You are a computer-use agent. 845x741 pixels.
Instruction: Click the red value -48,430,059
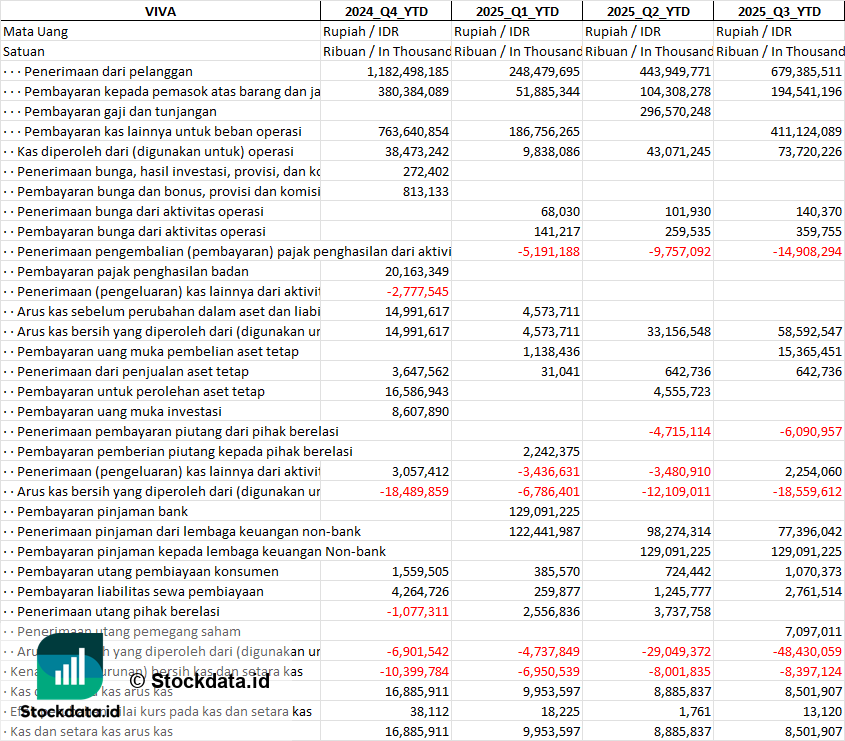coord(807,652)
